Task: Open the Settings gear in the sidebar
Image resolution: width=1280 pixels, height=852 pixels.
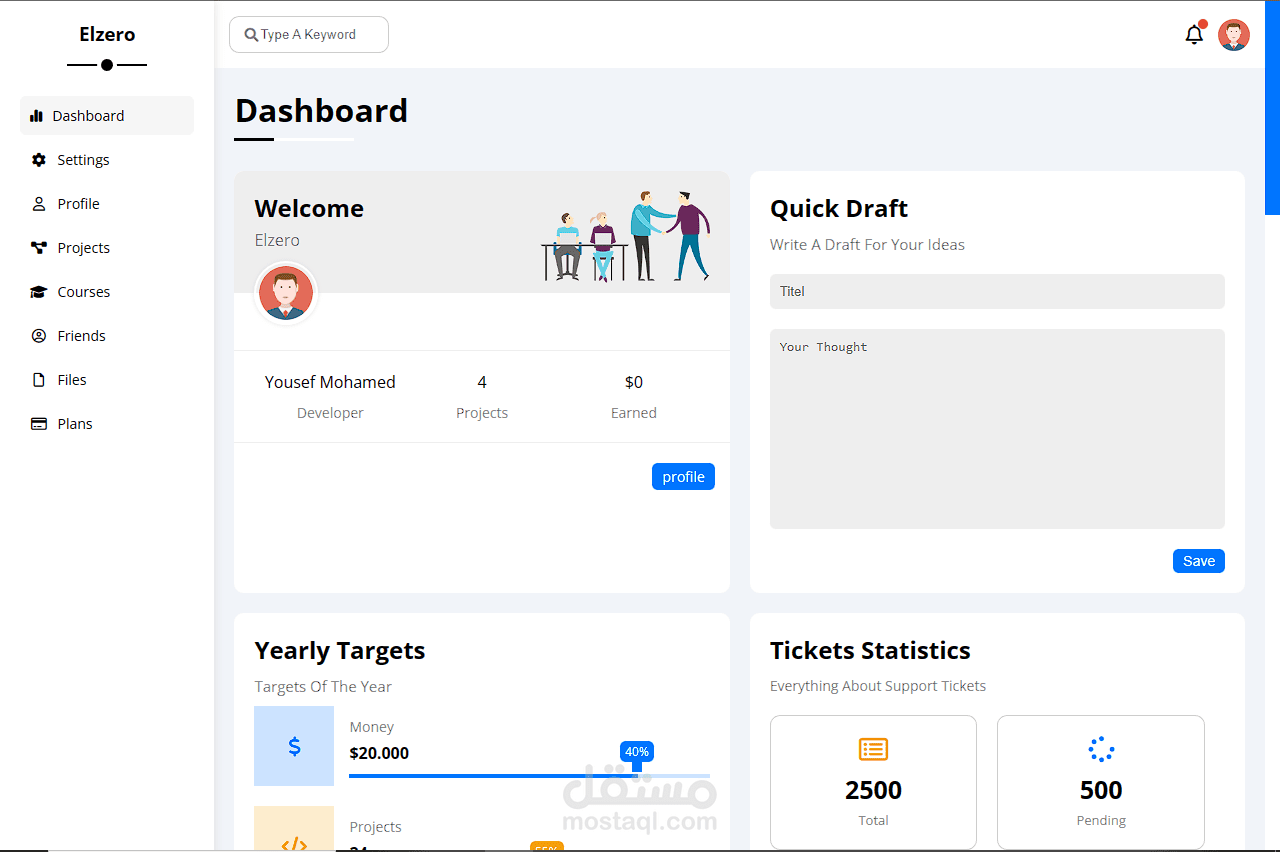Action: click(x=37, y=159)
